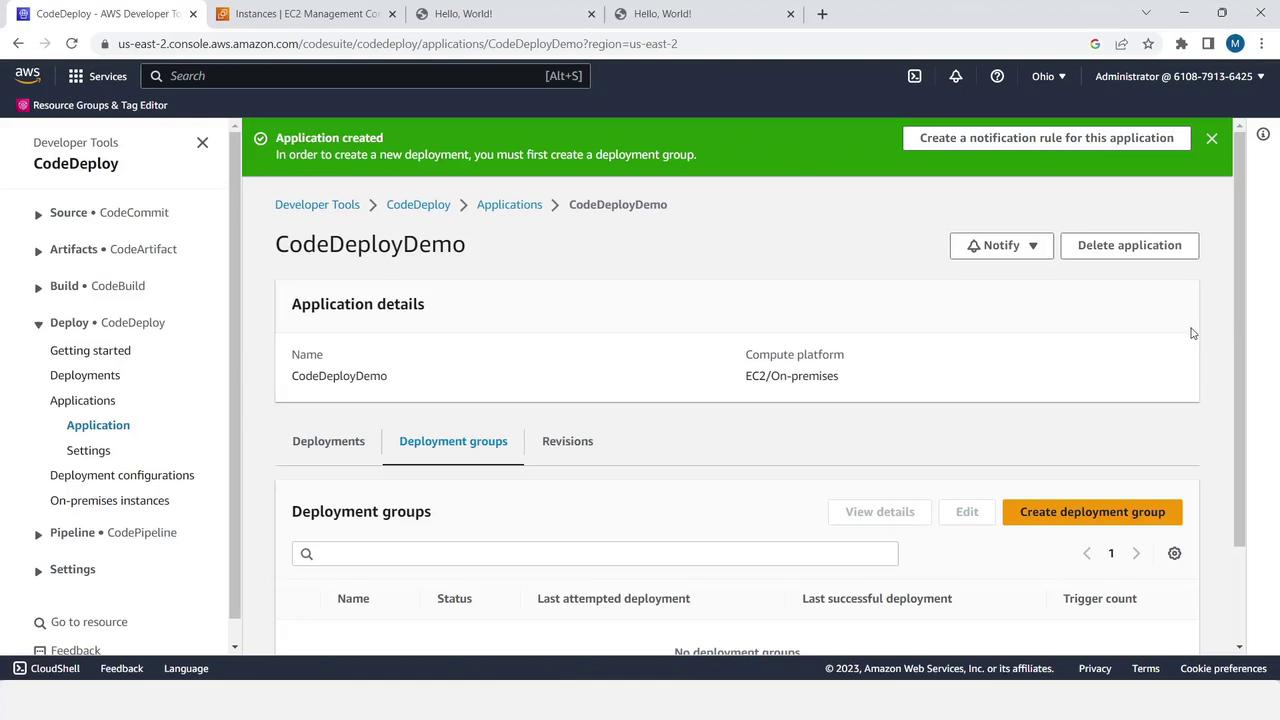Open Deployment configurations in the sidebar

pyautogui.click(x=122, y=475)
